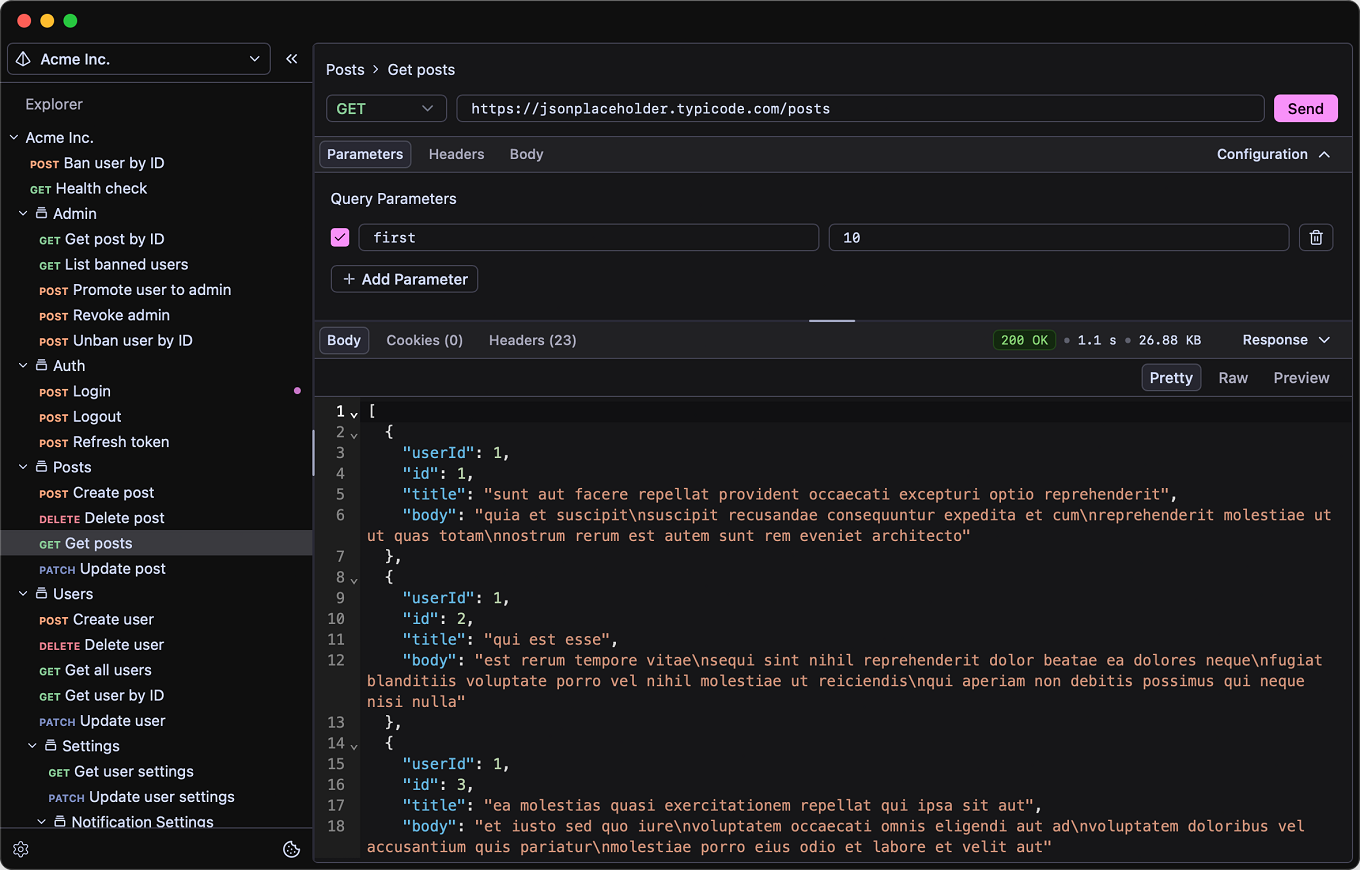This screenshot has width=1360, height=870.
Task: Delete the 'first' parameter using trash icon
Action: click(x=1316, y=237)
